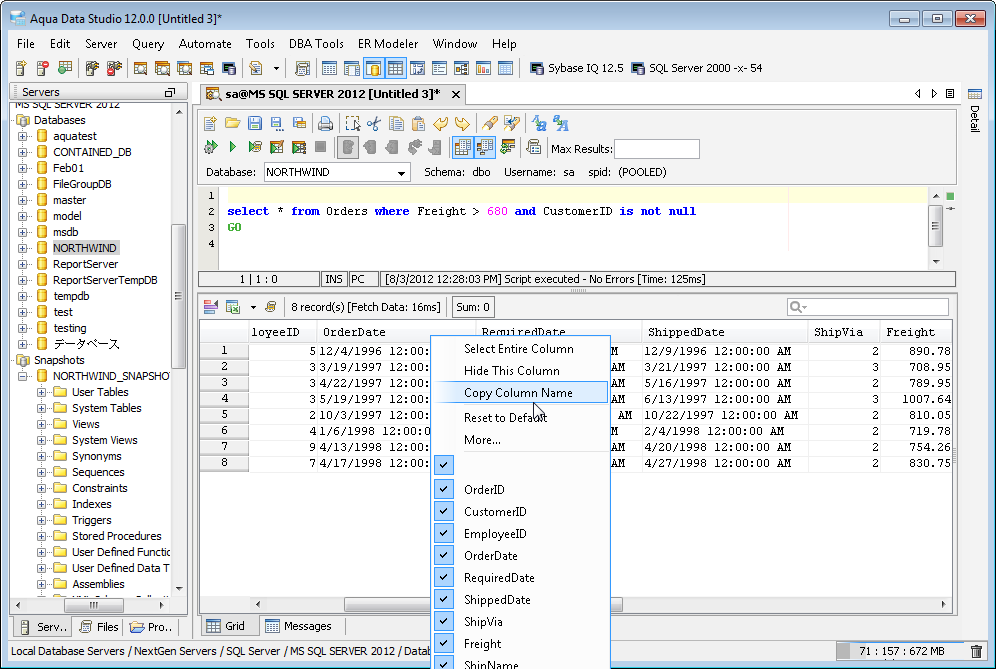996x669 pixels.
Task: Uncheck the ShippedDate column checkbox
Action: pos(444,600)
